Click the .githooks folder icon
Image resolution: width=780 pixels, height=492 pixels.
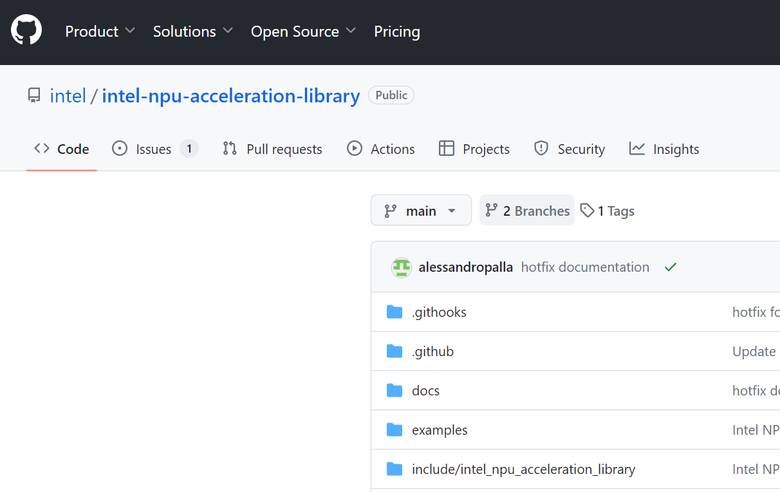pos(394,312)
